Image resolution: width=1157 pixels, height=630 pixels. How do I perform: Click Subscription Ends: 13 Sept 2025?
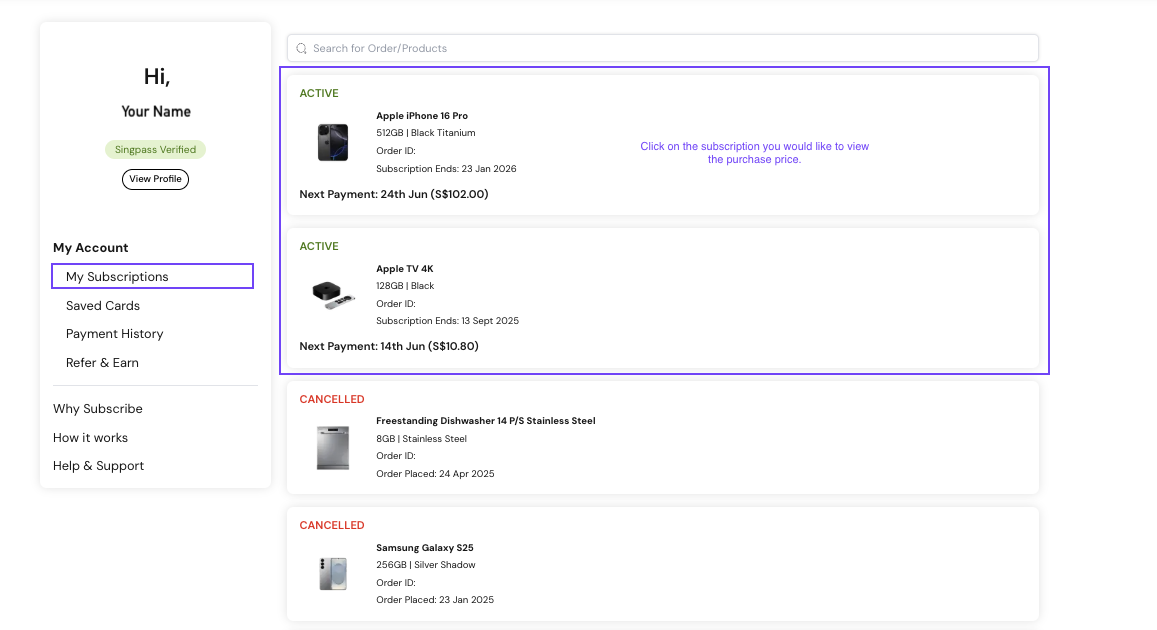tap(447, 321)
